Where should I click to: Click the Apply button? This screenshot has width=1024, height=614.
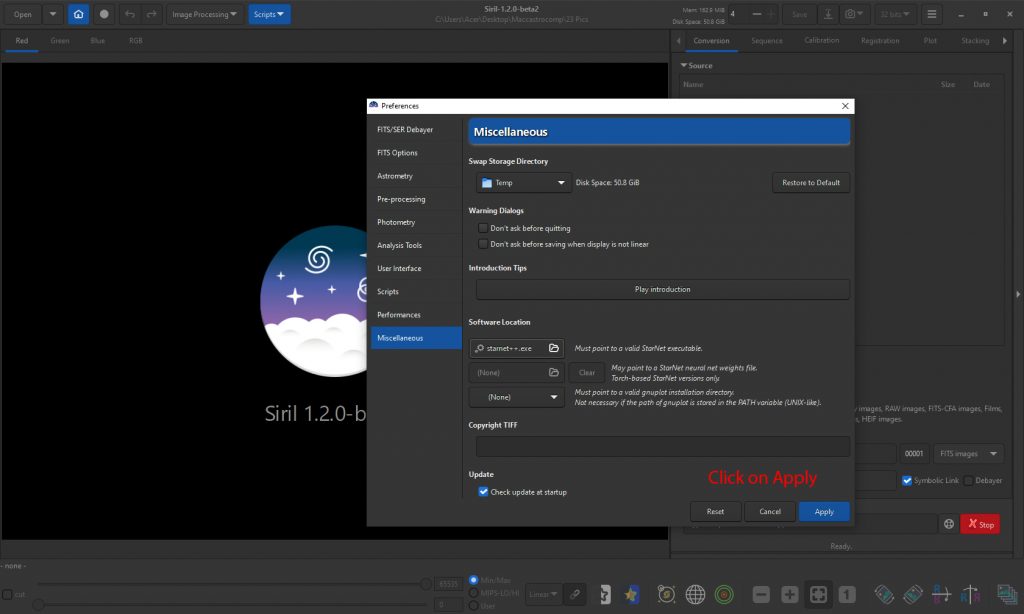pyautogui.click(x=824, y=511)
